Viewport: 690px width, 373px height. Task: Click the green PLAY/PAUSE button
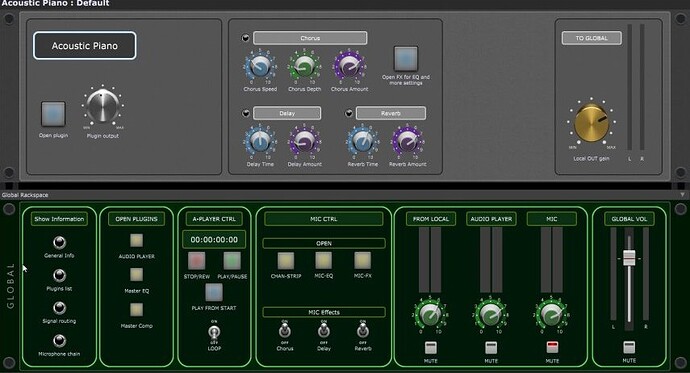[232, 261]
